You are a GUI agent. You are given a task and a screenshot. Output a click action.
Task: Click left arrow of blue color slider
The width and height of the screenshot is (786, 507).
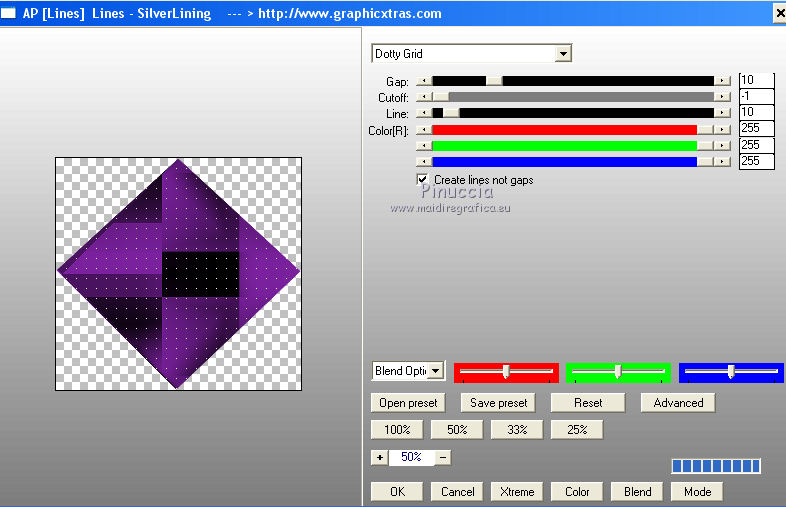point(424,161)
